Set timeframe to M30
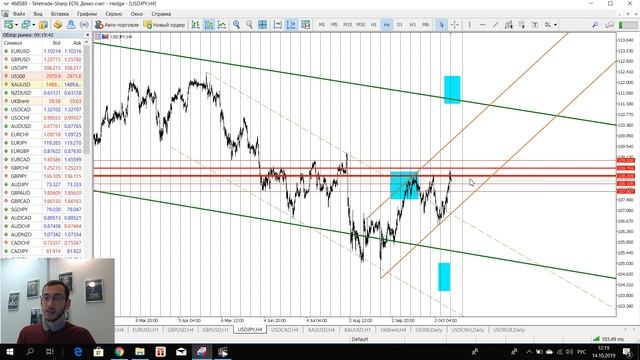 (x=360, y=25)
